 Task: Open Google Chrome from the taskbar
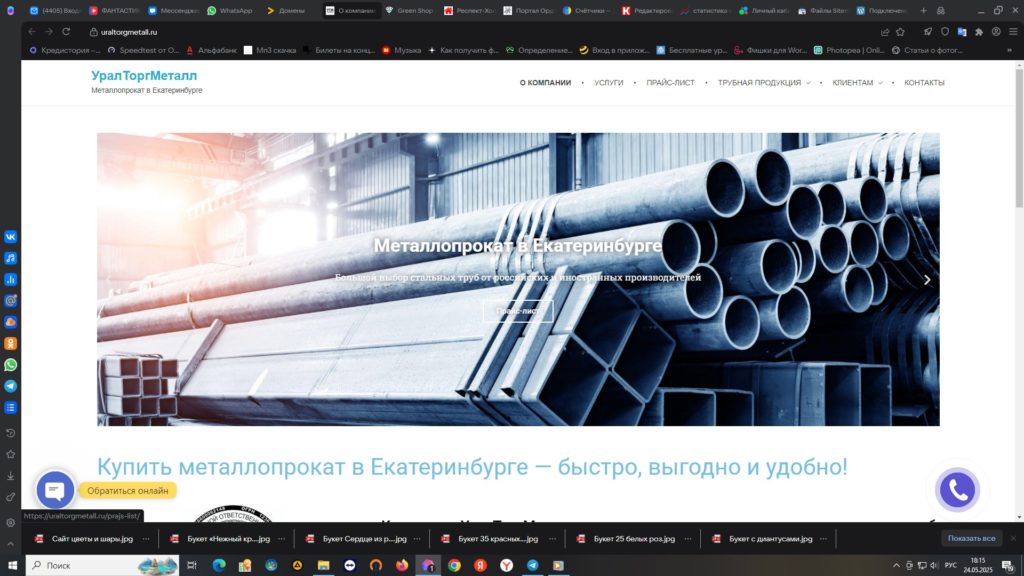point(455,566)
